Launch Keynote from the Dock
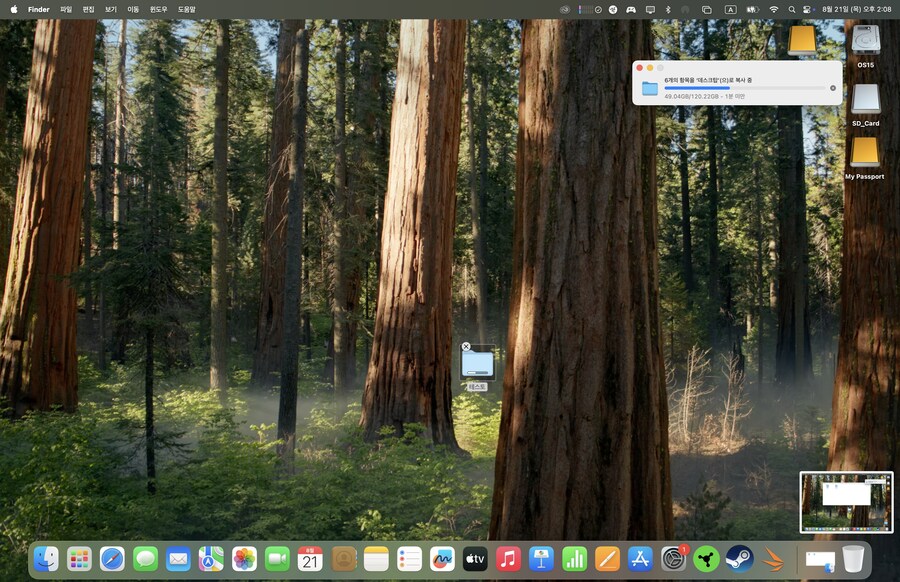Image resolution: width=900 pixels, height=582 pixels. (541, 558)
